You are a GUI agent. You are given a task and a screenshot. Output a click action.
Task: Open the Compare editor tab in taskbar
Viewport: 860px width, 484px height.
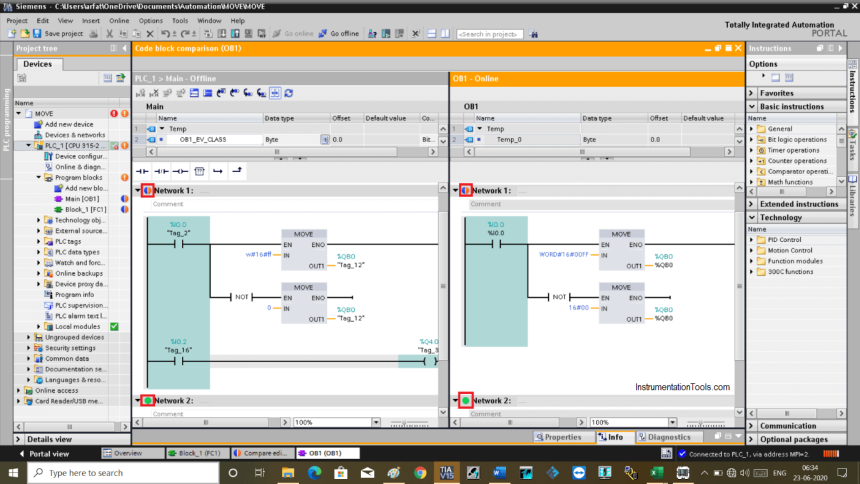pos(261,453)
